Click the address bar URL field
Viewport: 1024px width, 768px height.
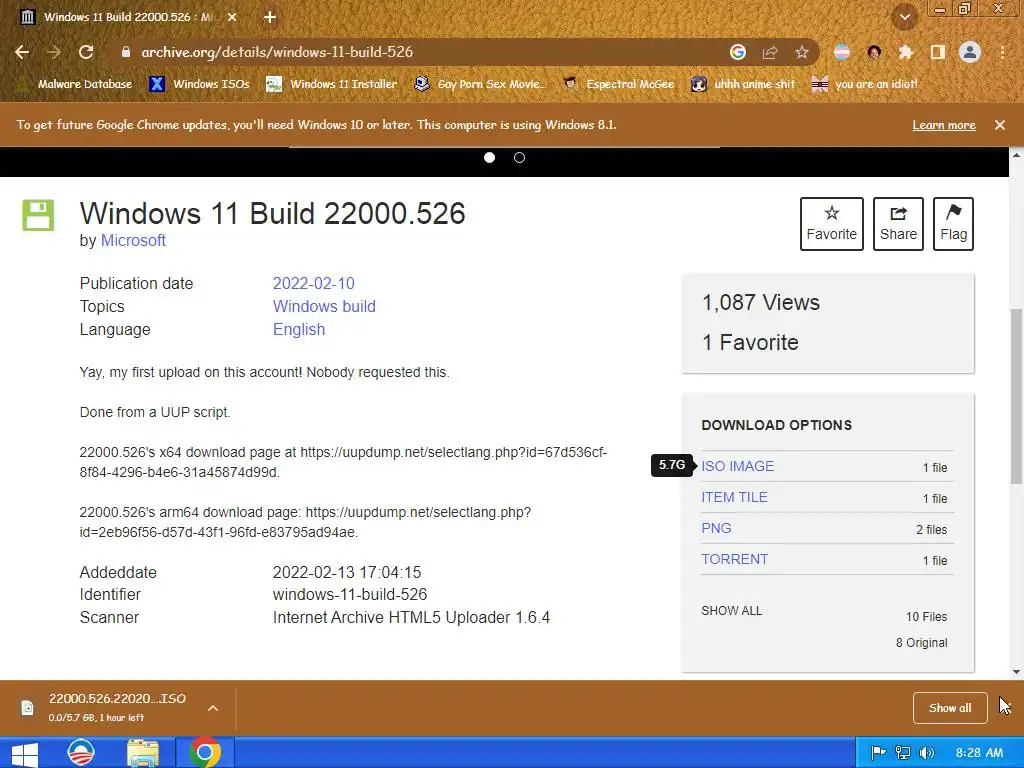tap(418, 52)
